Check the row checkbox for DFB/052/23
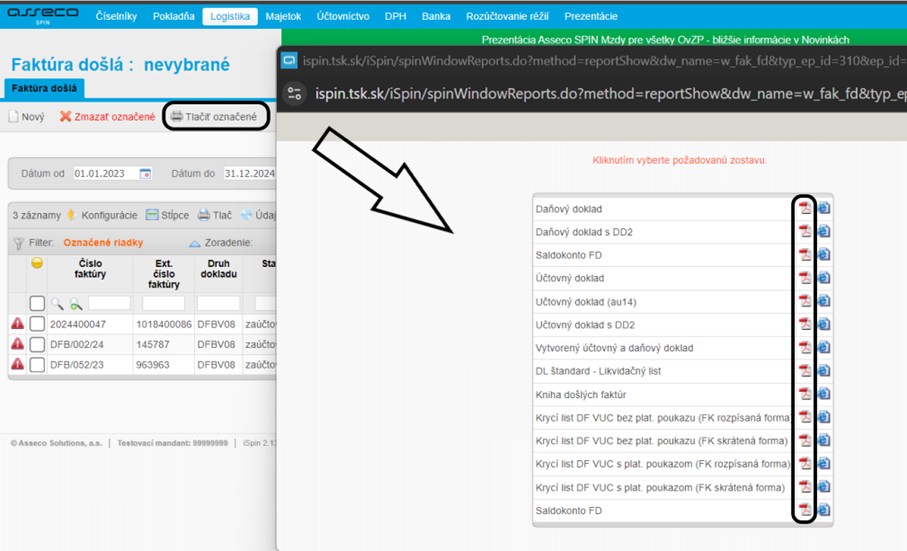907x551 pixels. pyautogui.click(x=37, y=365)
